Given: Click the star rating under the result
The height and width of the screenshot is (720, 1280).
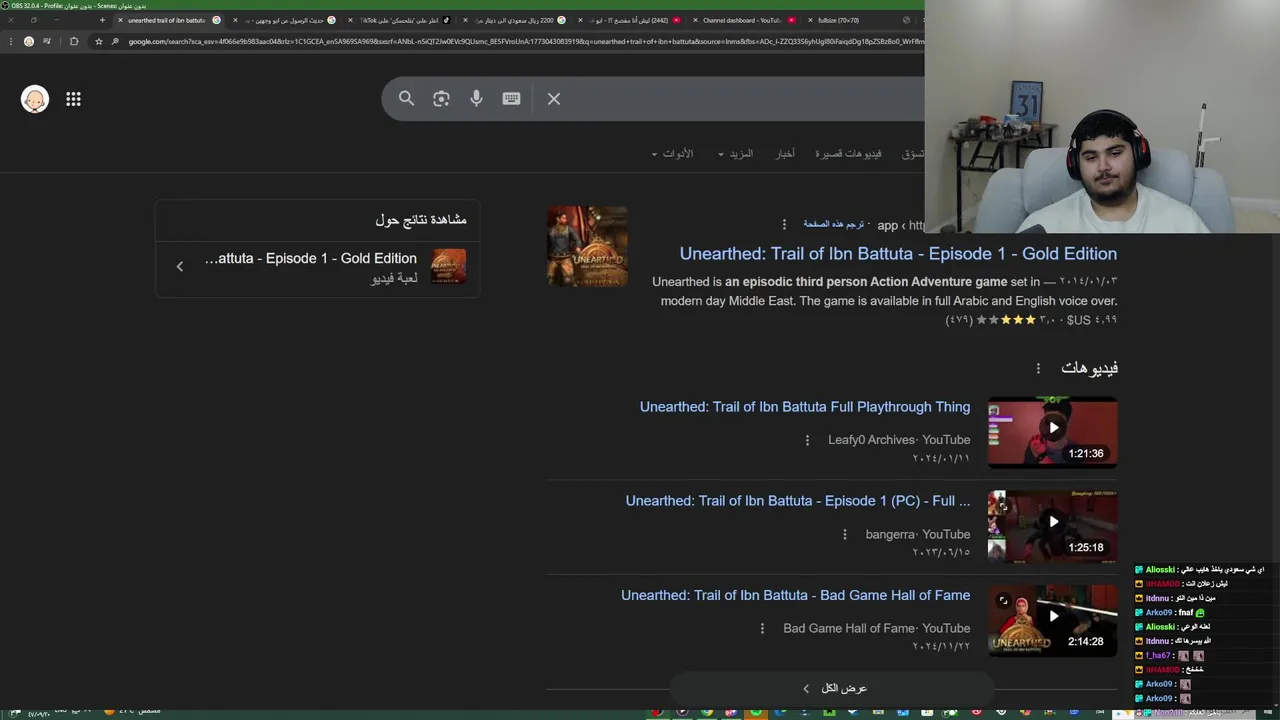Looking at the screenshot, I should (x=1006, y=320).
